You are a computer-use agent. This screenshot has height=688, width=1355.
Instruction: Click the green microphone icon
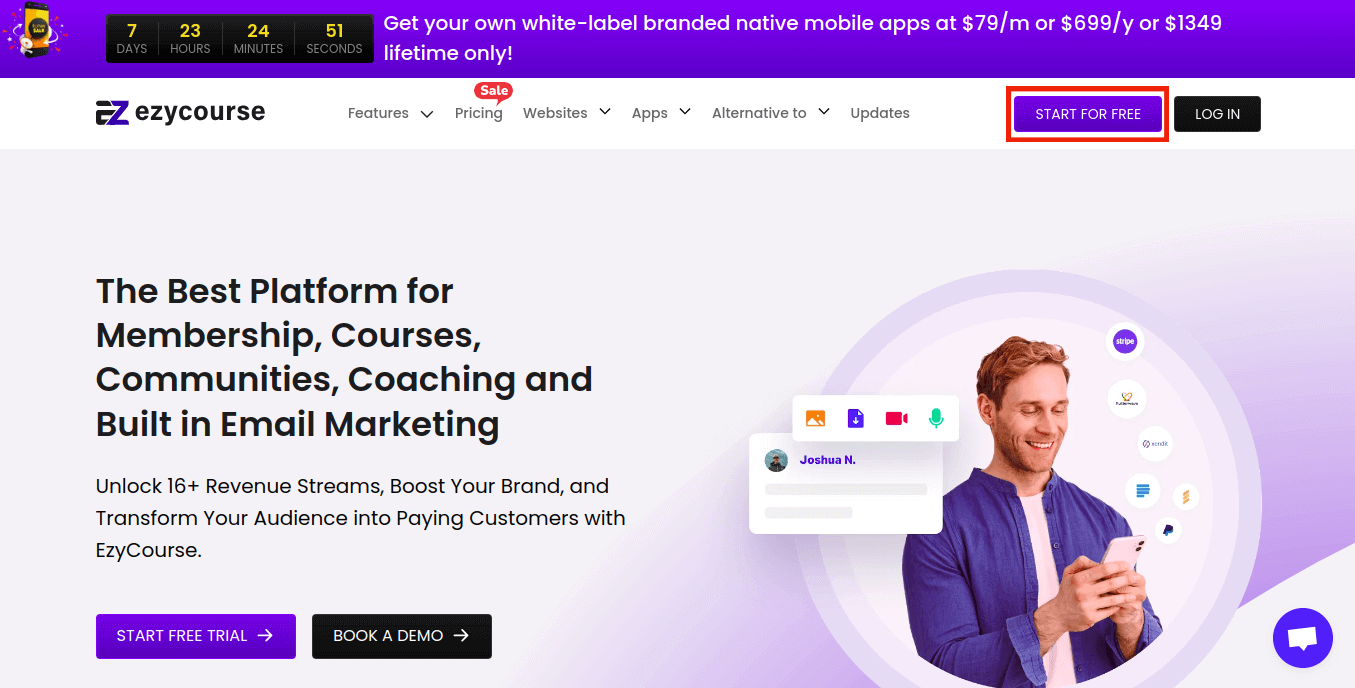pos(936,418)
